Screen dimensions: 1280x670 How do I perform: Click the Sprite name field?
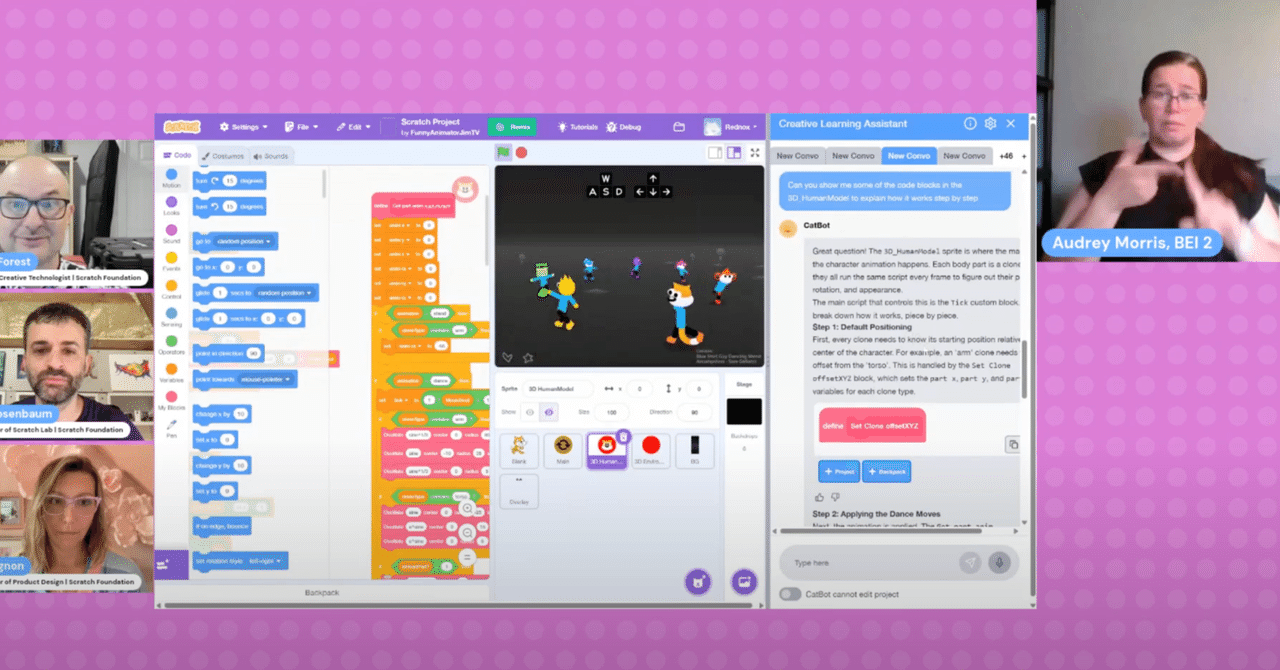pos(559,388)
